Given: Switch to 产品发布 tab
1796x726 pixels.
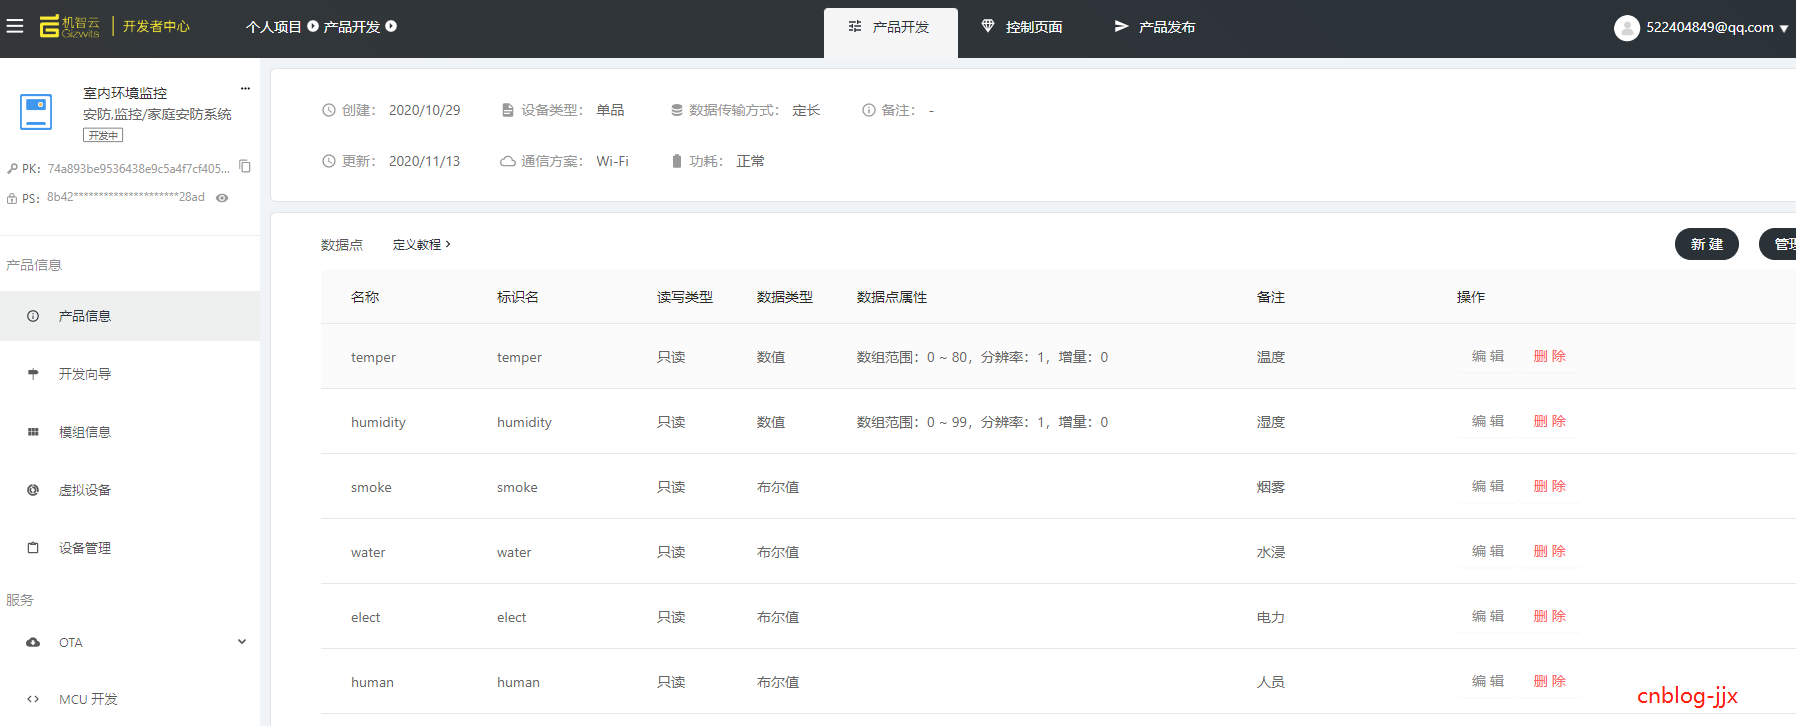Looking at the screenshot, I should tap(1155, 27).
